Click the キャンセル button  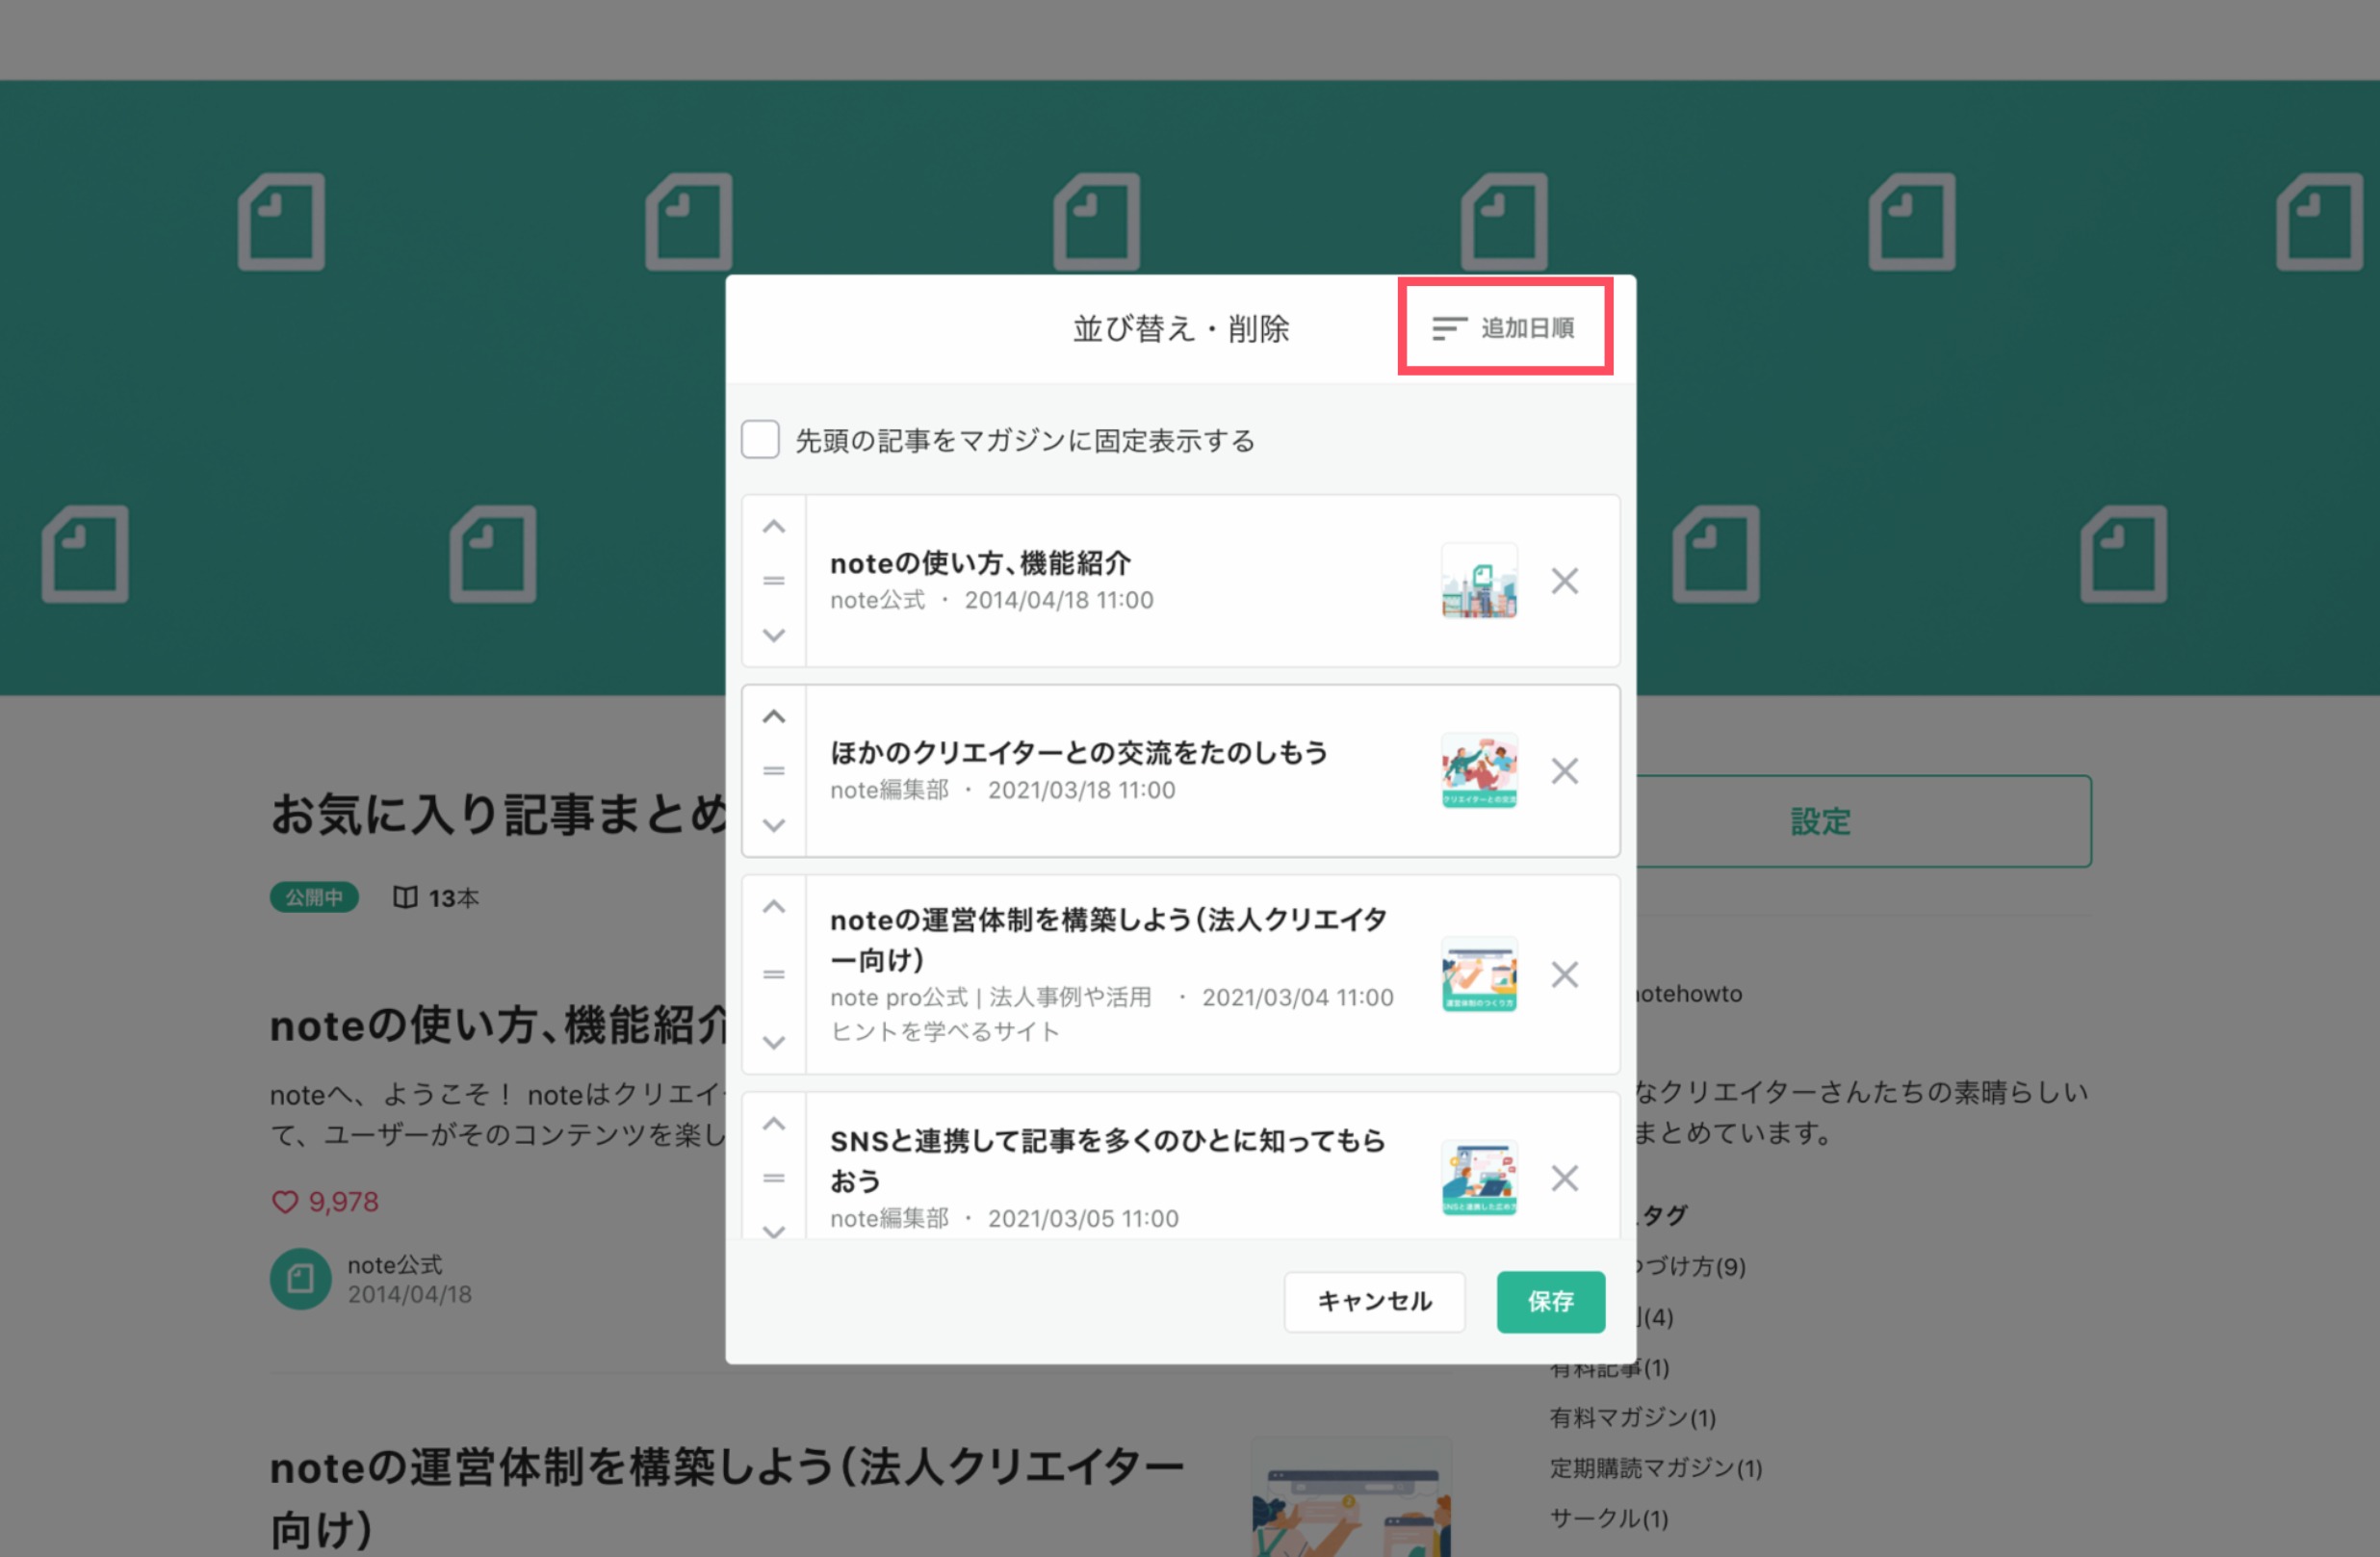pos(1374,1301)
